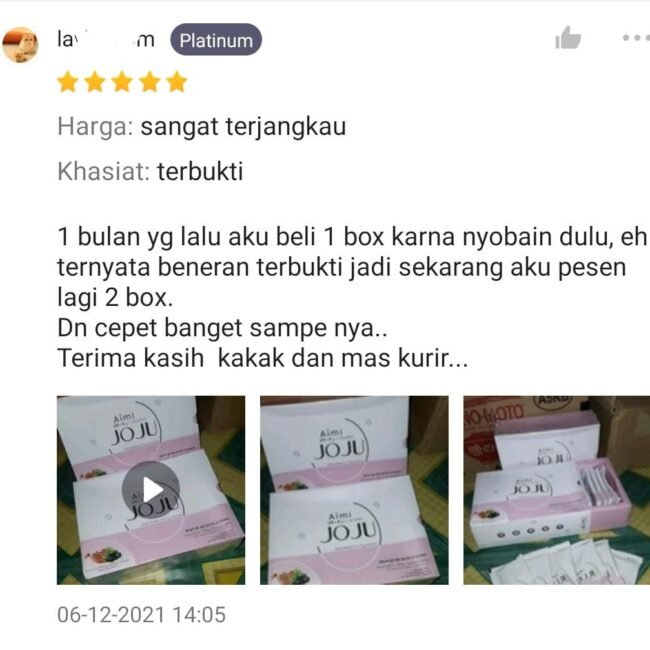Screen dimensions: 650x650
Task: Click the fourth rating star
Action: point(150,82)
